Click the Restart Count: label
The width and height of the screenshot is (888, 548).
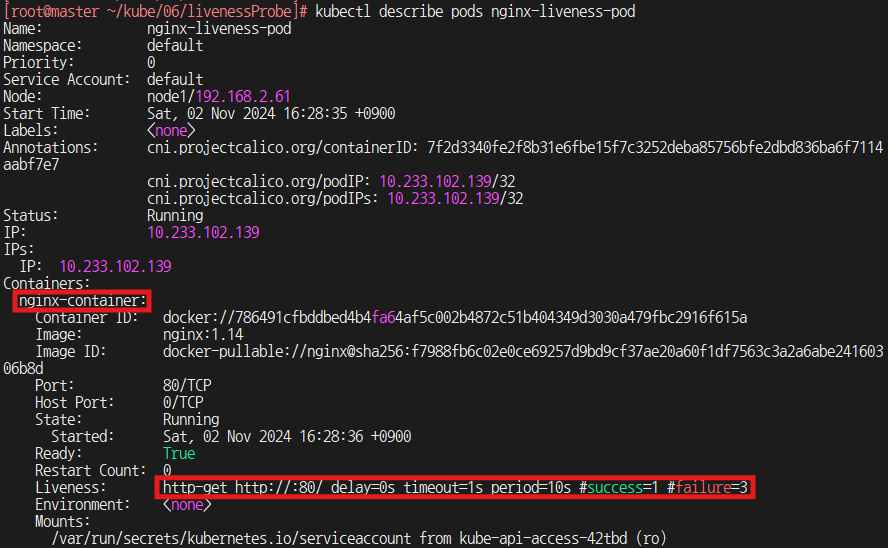(x=90, y=470)
